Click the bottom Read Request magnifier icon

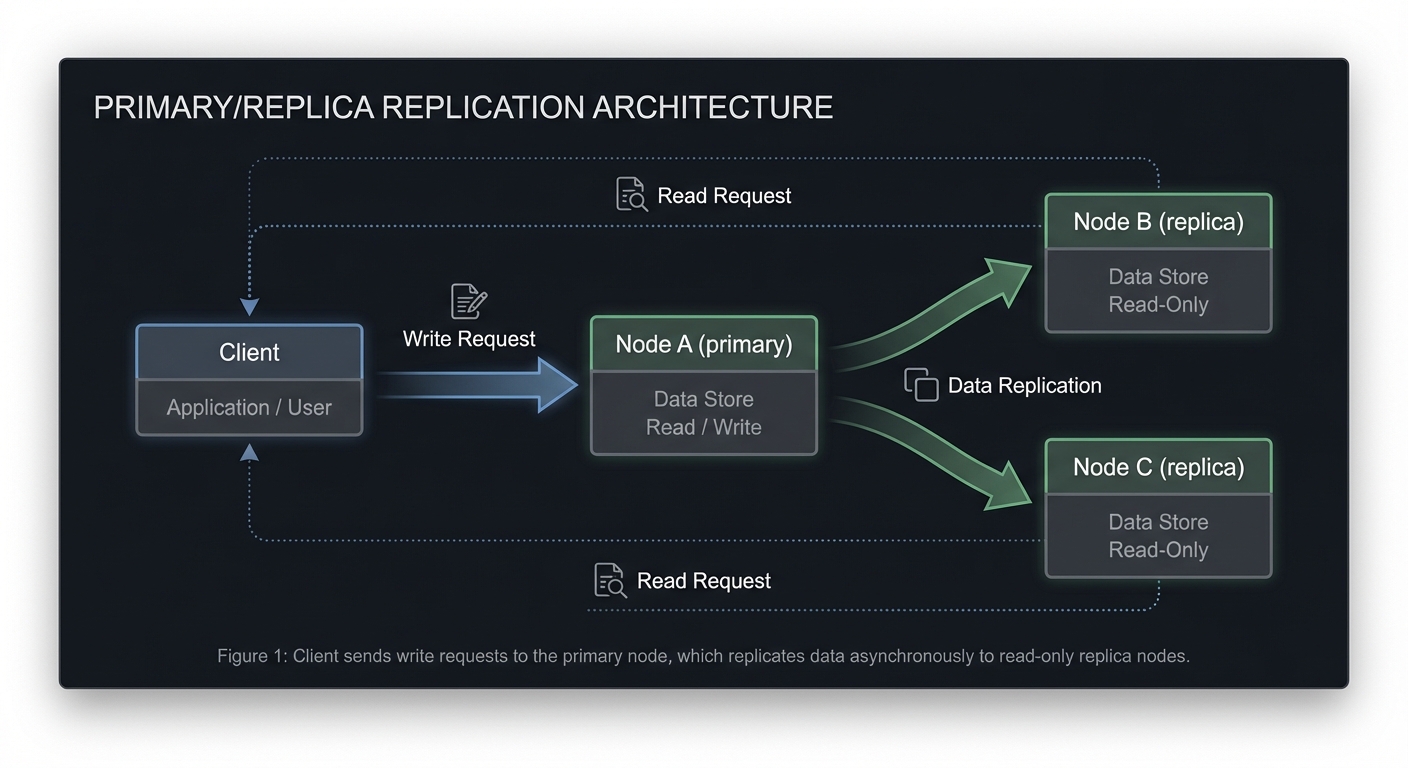609,580
